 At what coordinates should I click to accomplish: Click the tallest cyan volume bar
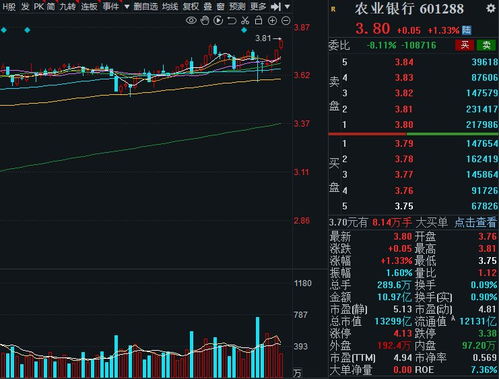point(258,347)
